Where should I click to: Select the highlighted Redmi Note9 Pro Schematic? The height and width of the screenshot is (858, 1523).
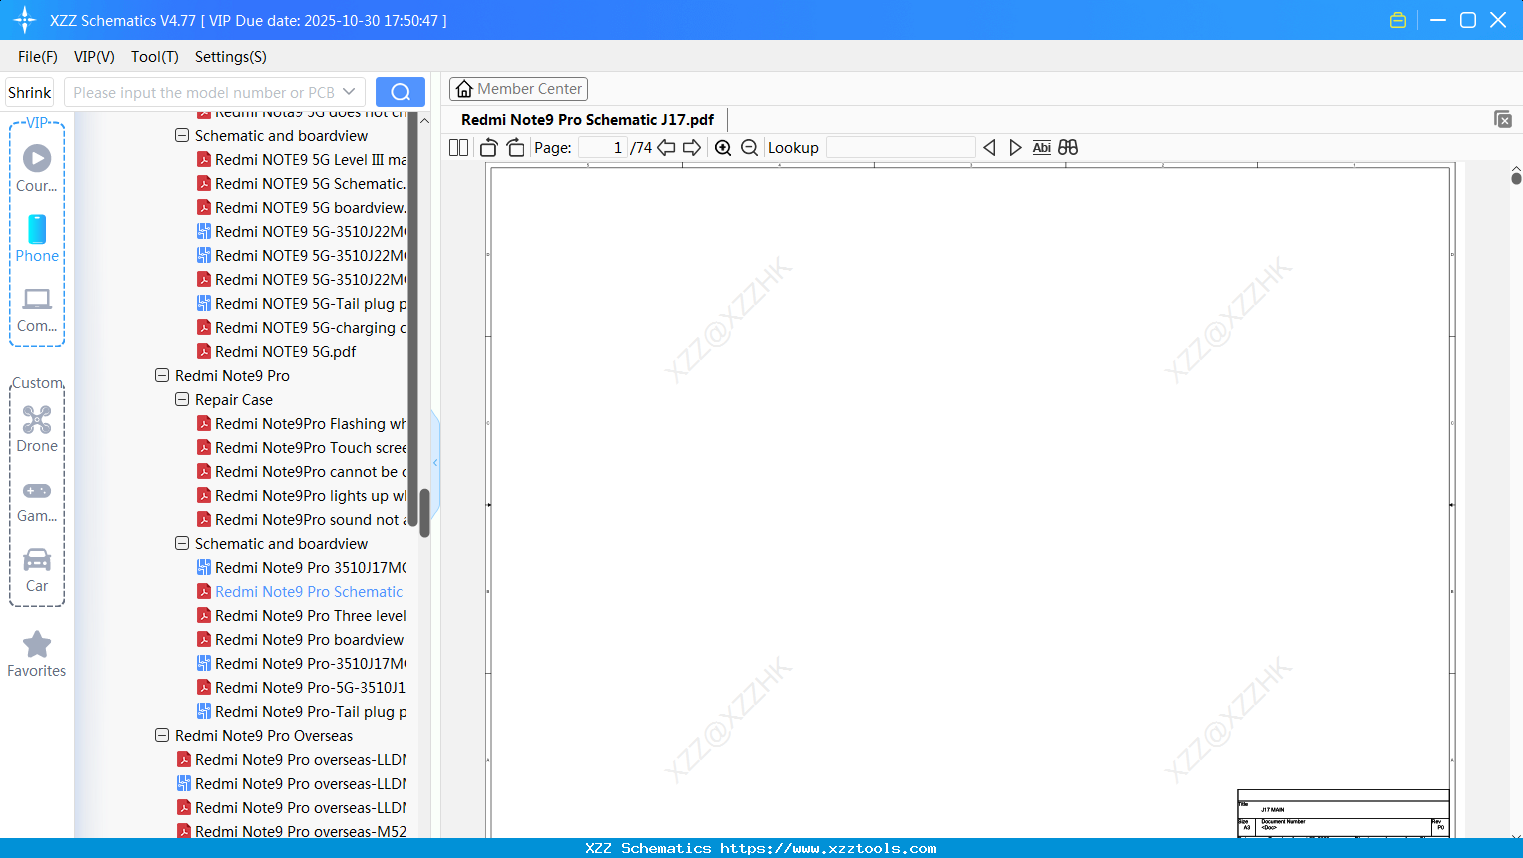pyautogui.click(x=300, y=592)
